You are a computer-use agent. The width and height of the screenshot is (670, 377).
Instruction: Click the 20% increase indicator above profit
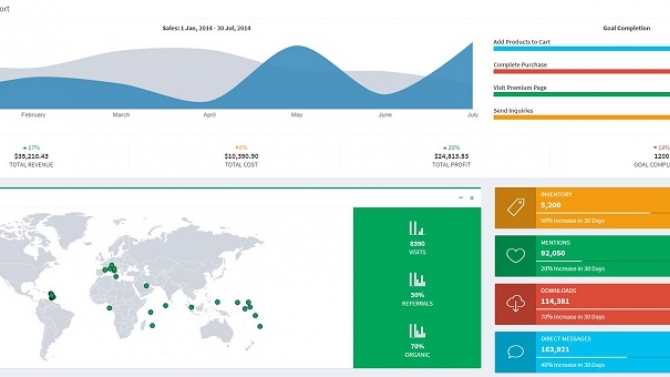(451, 147)
